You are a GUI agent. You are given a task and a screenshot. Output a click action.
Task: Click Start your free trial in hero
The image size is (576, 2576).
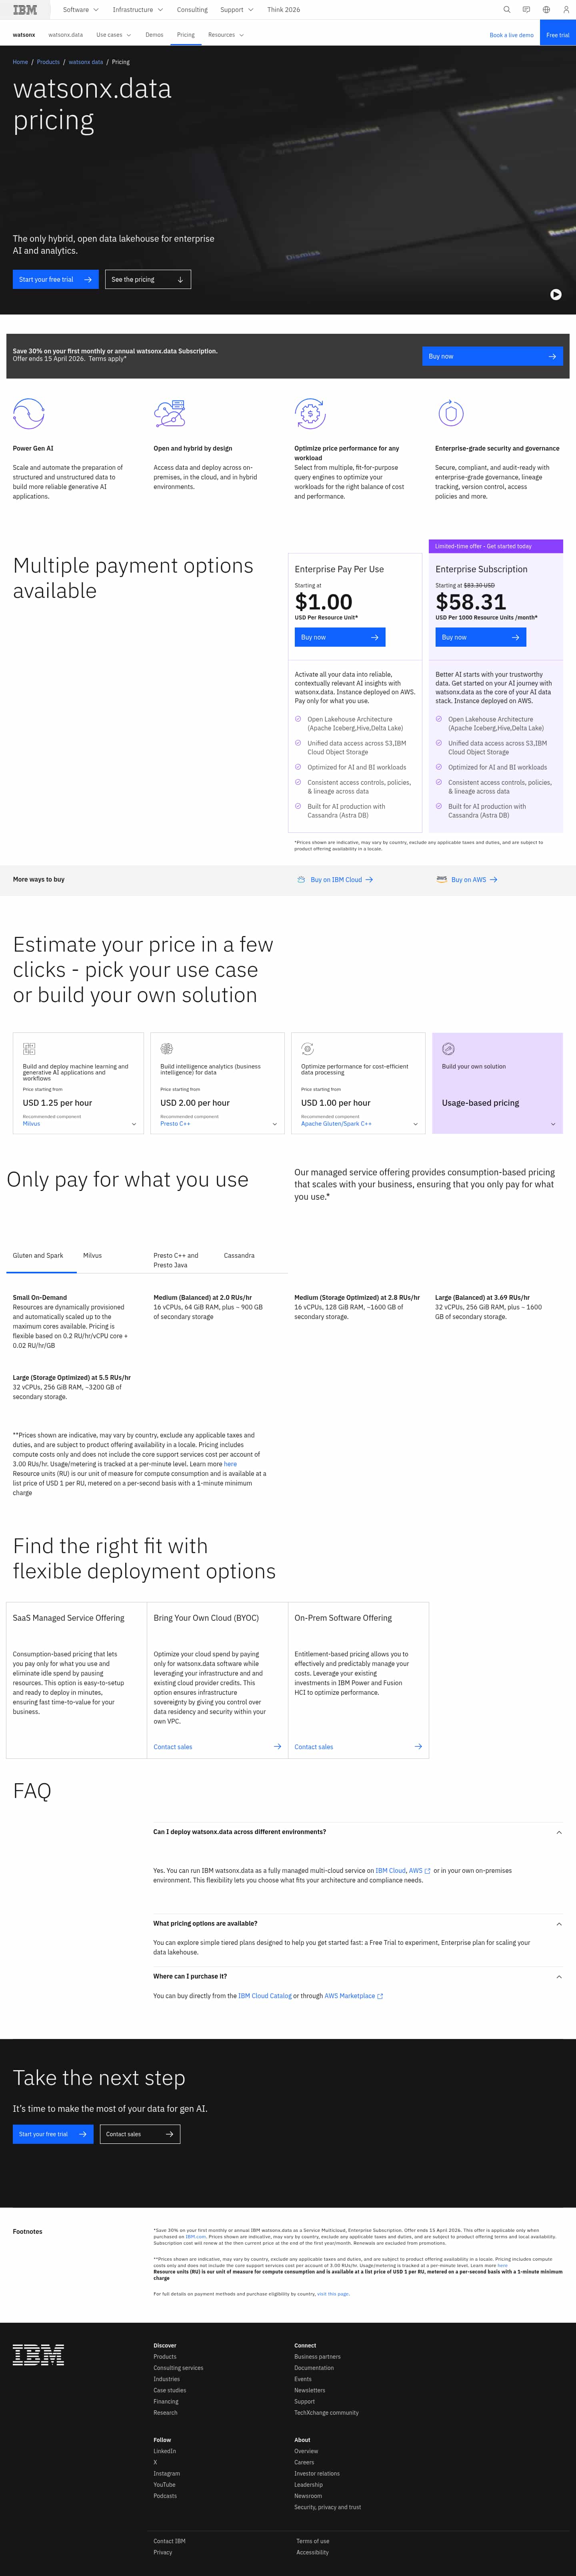click(x=56, y=280)
